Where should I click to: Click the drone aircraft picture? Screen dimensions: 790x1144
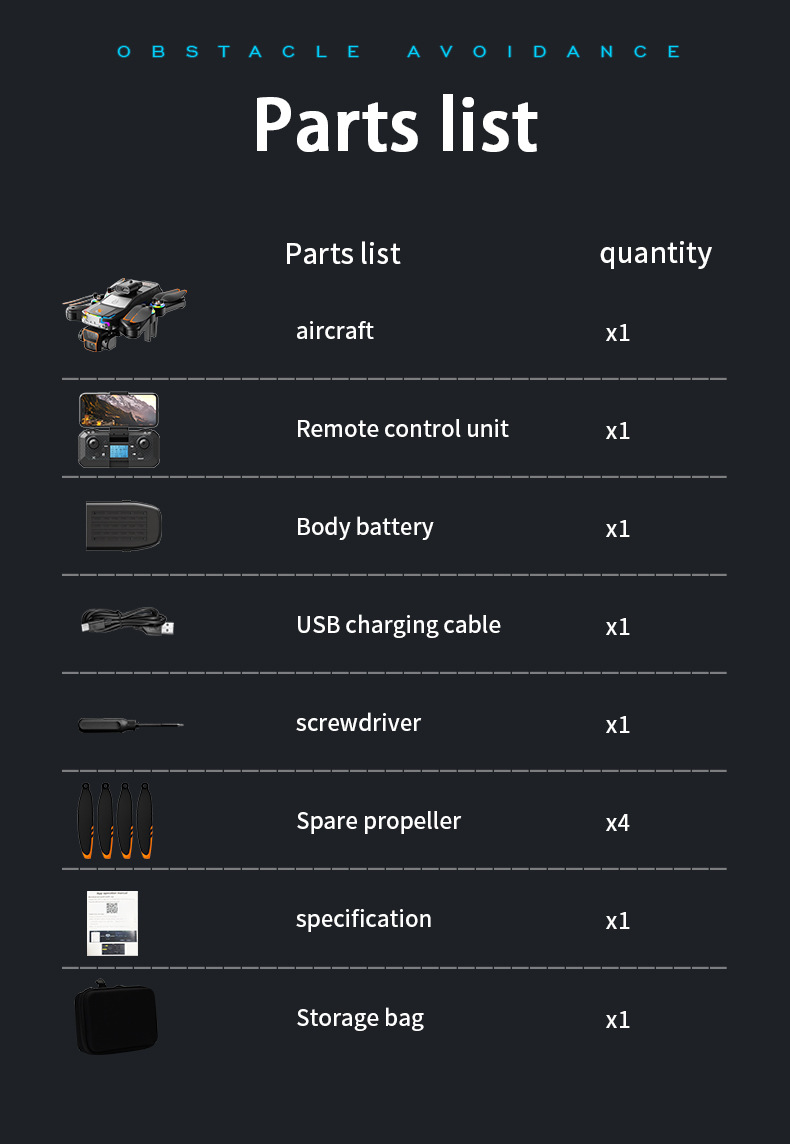point(125,314)
